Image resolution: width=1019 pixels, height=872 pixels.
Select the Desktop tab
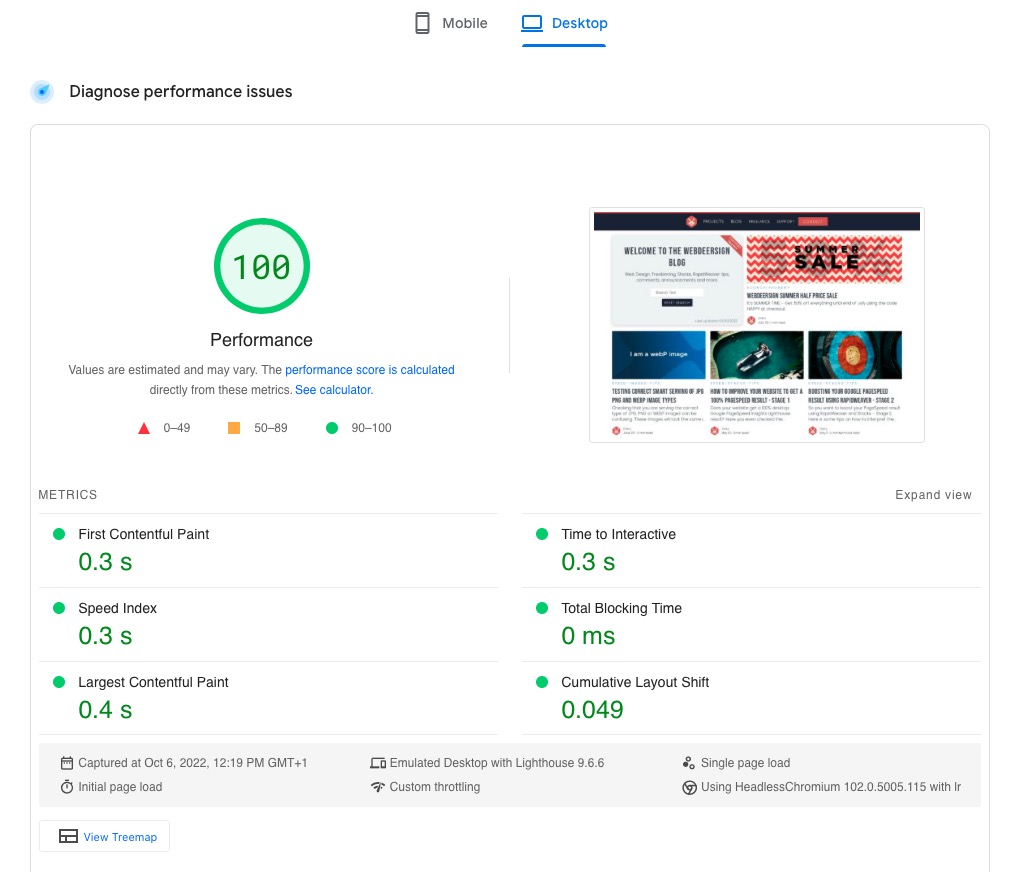[564, 23]
